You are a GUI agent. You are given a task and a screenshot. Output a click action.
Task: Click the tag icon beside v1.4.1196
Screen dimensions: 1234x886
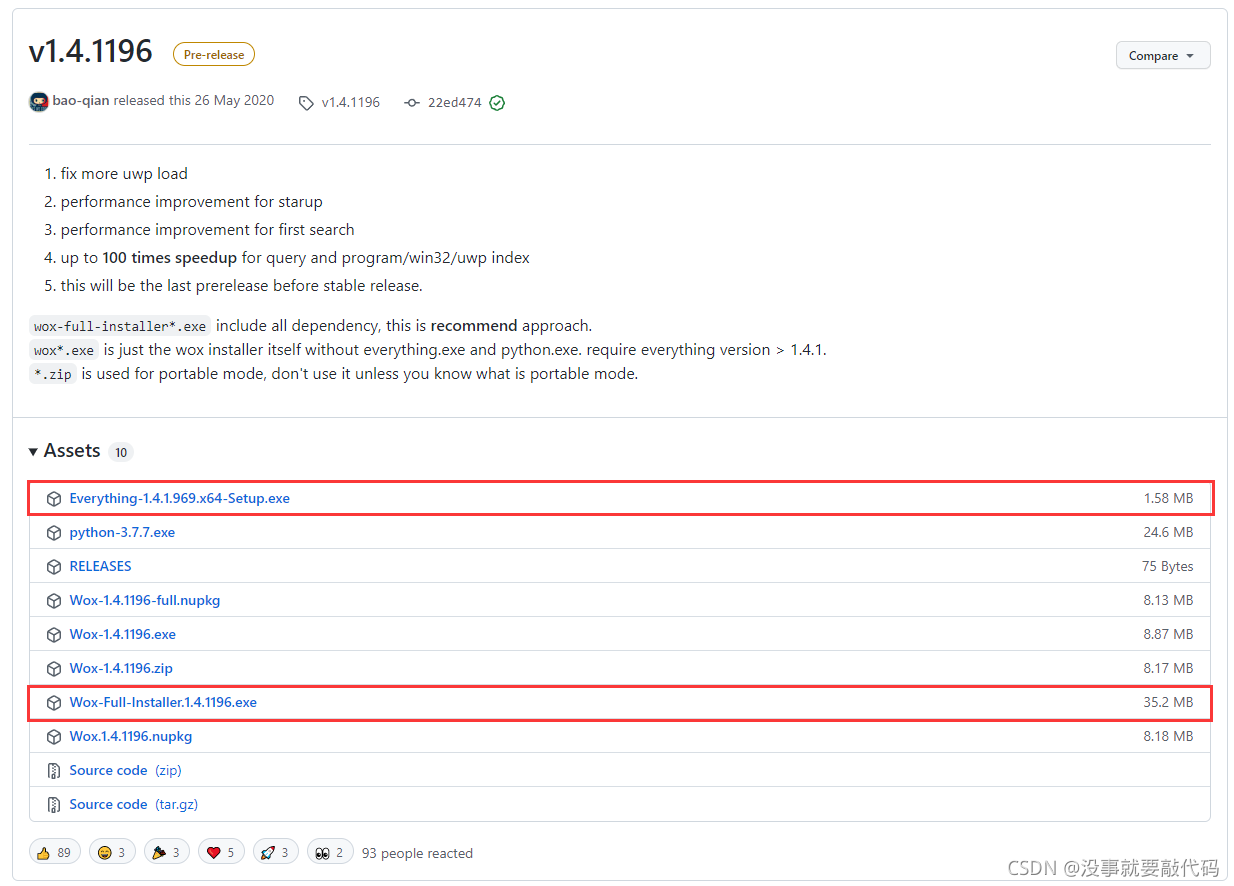click(x=306, y=103)
